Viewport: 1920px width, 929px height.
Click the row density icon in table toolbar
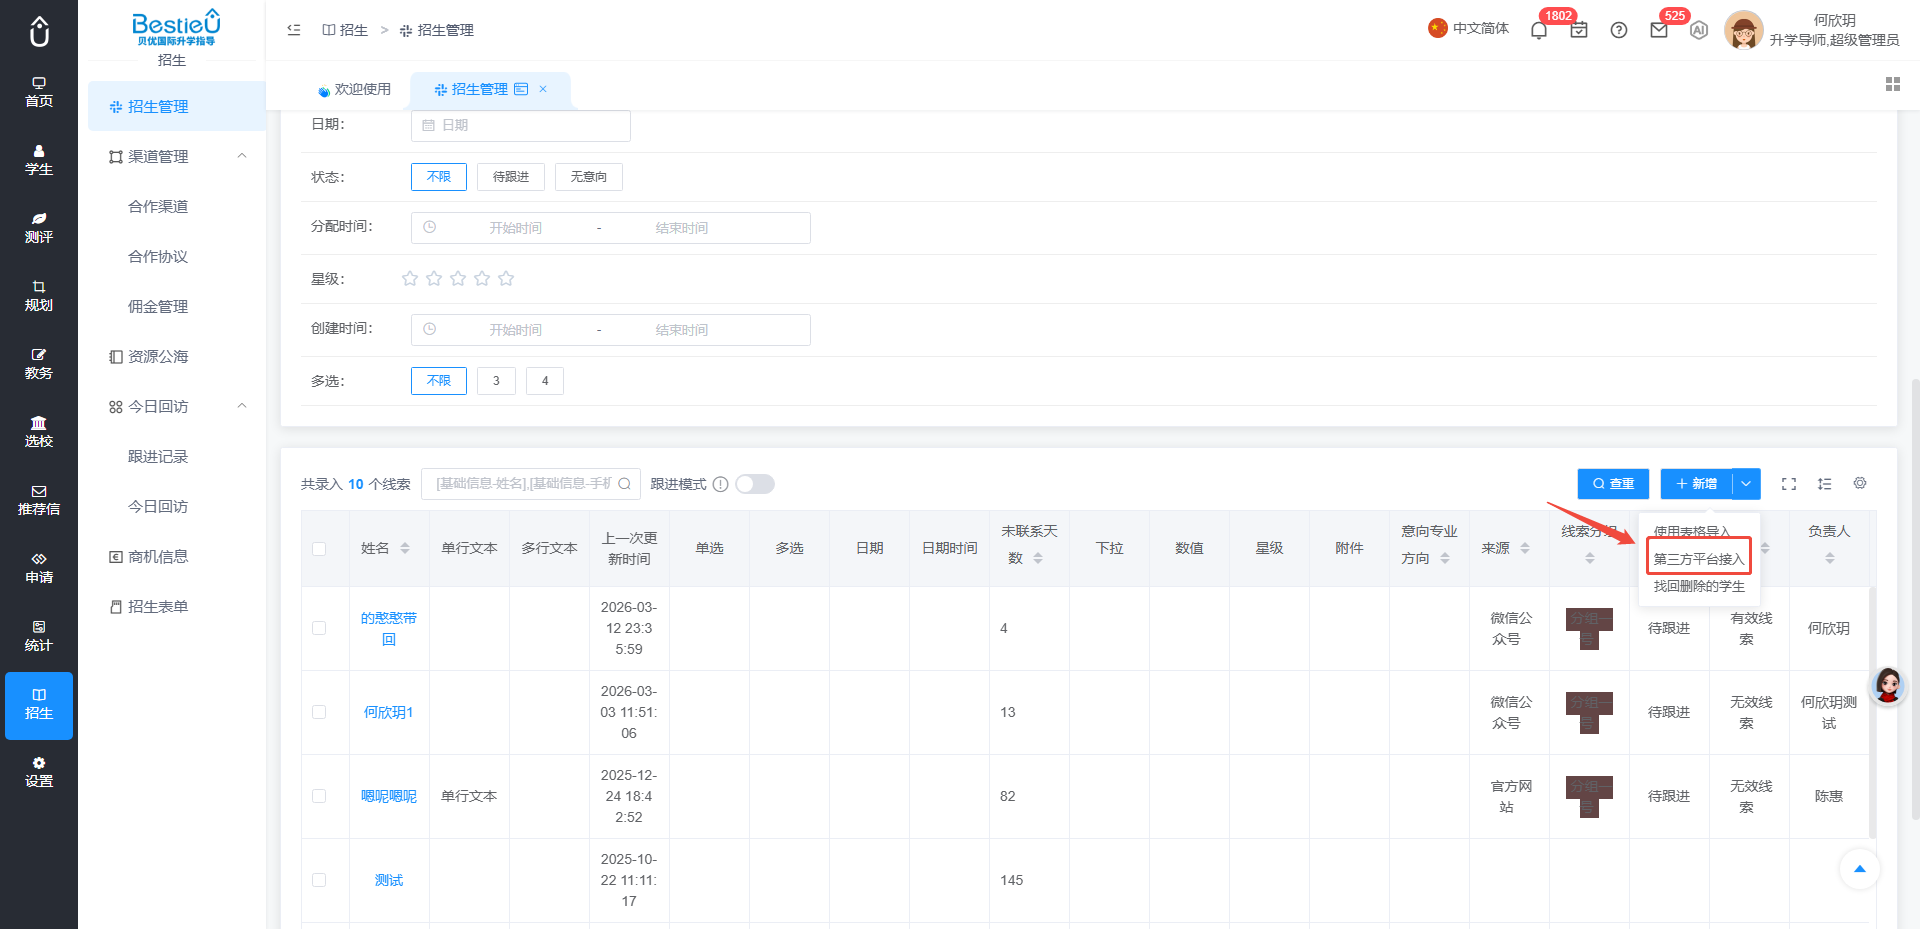tap(1825, 484)
